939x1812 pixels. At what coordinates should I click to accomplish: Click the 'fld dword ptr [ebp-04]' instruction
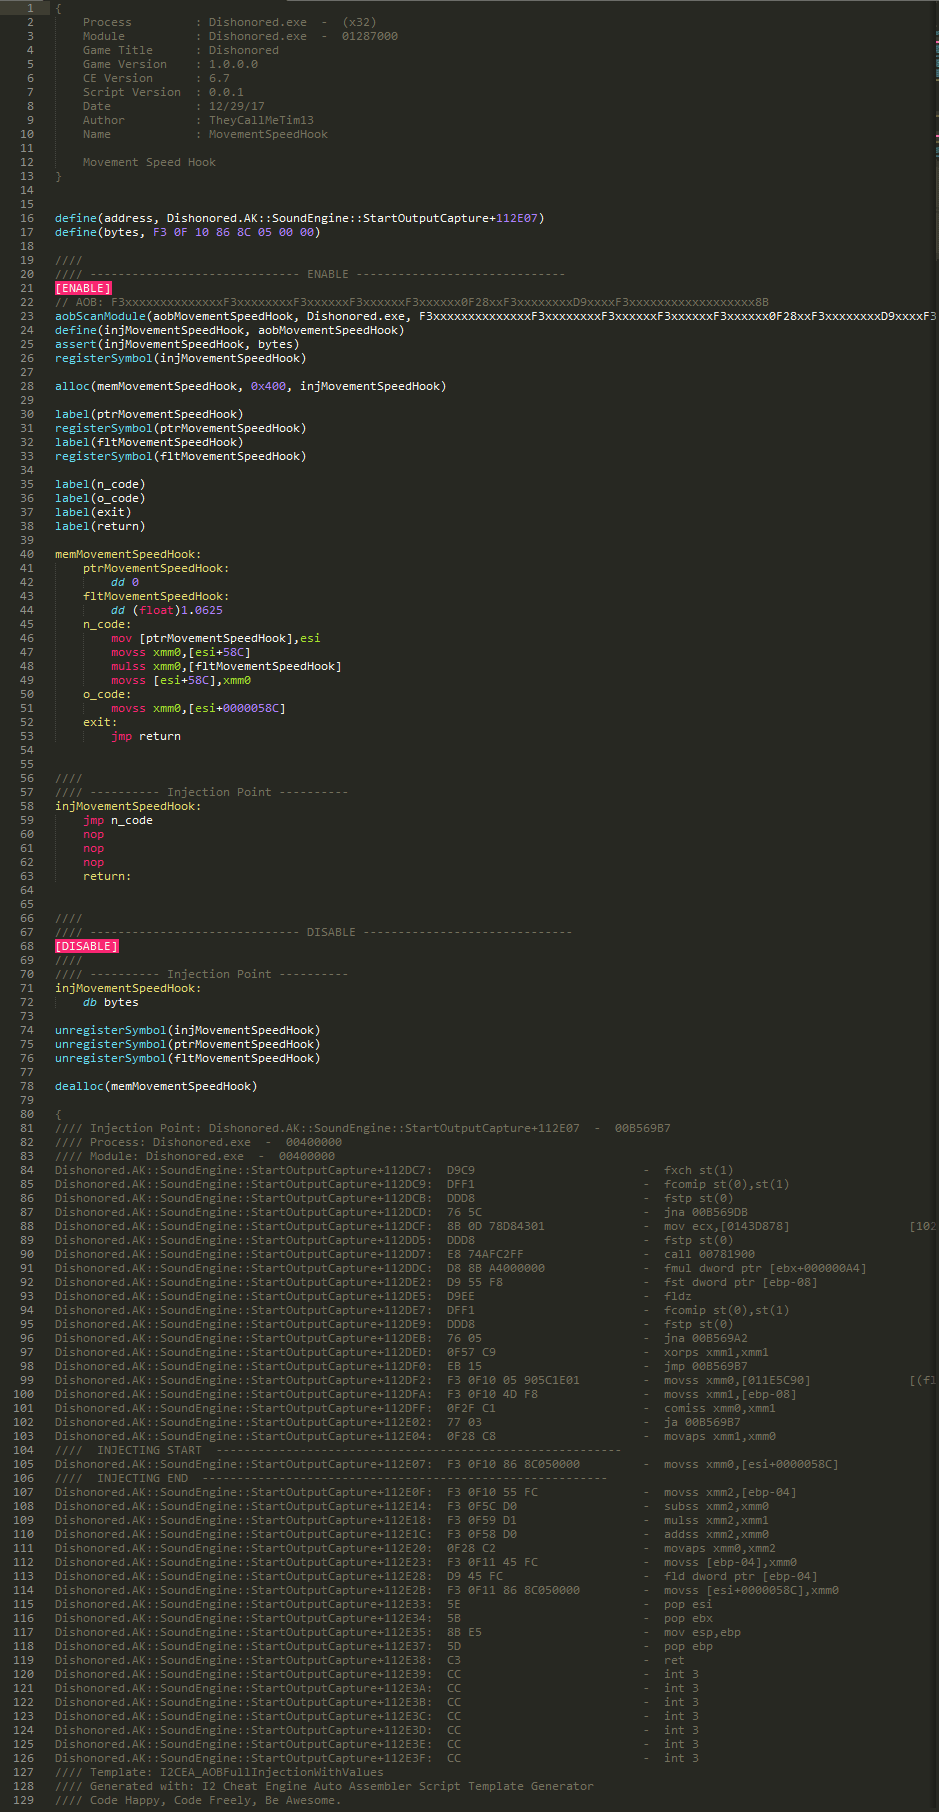coord(741,1576)
